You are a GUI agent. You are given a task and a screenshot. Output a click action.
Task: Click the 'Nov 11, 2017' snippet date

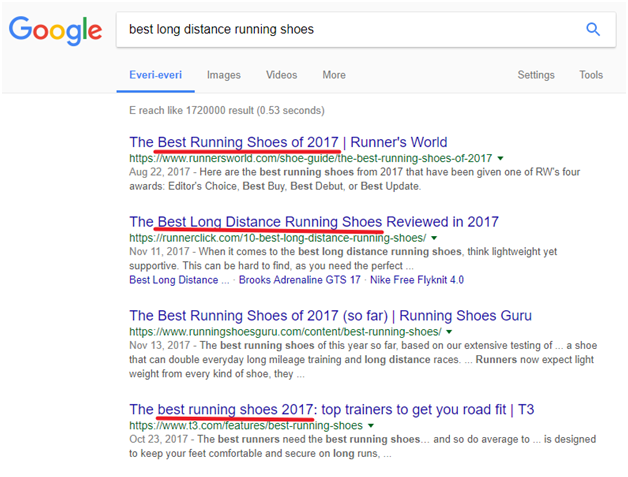point(159,252)
